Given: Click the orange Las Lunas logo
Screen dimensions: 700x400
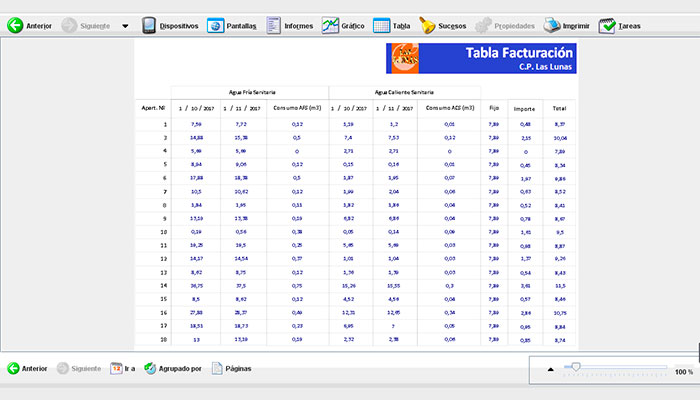Looking at the screenshot, I should [405, 58].
